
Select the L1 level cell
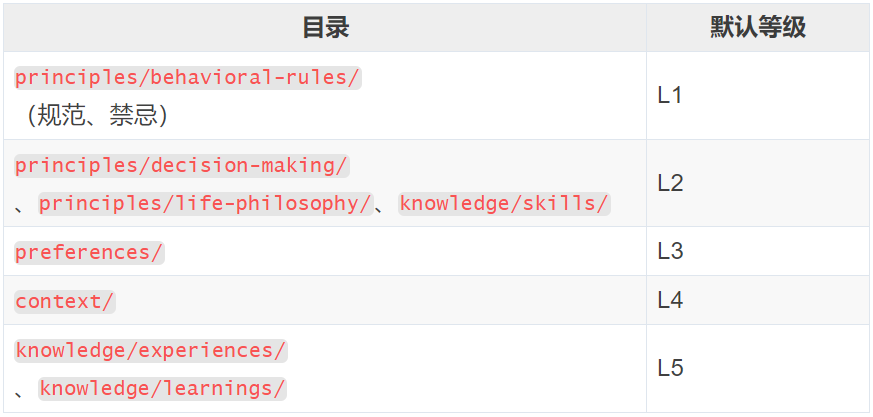tap(758, 96)
